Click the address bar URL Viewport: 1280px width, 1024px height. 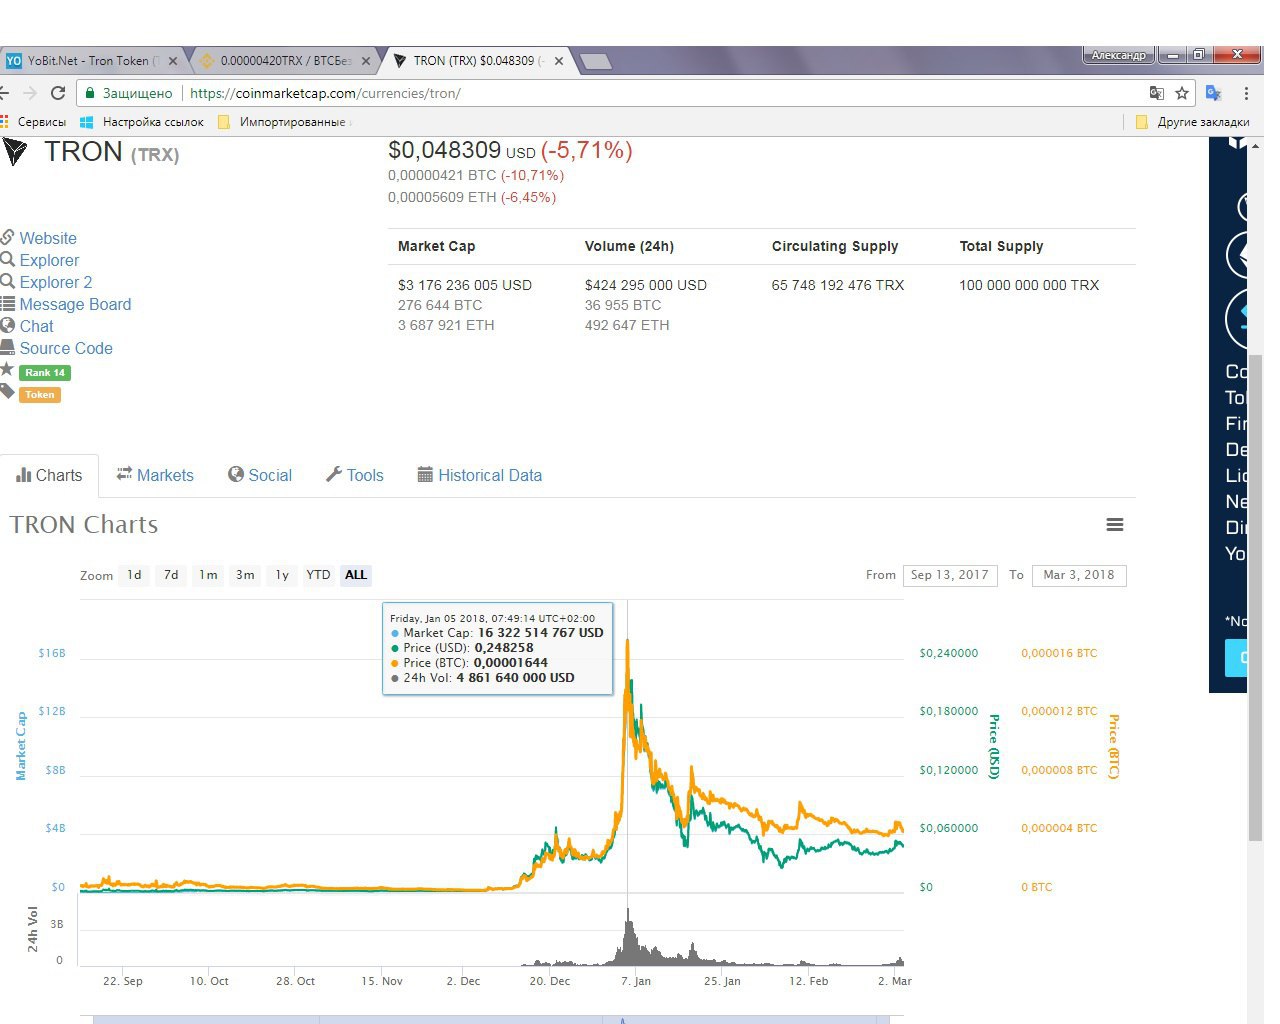(325, 93)
